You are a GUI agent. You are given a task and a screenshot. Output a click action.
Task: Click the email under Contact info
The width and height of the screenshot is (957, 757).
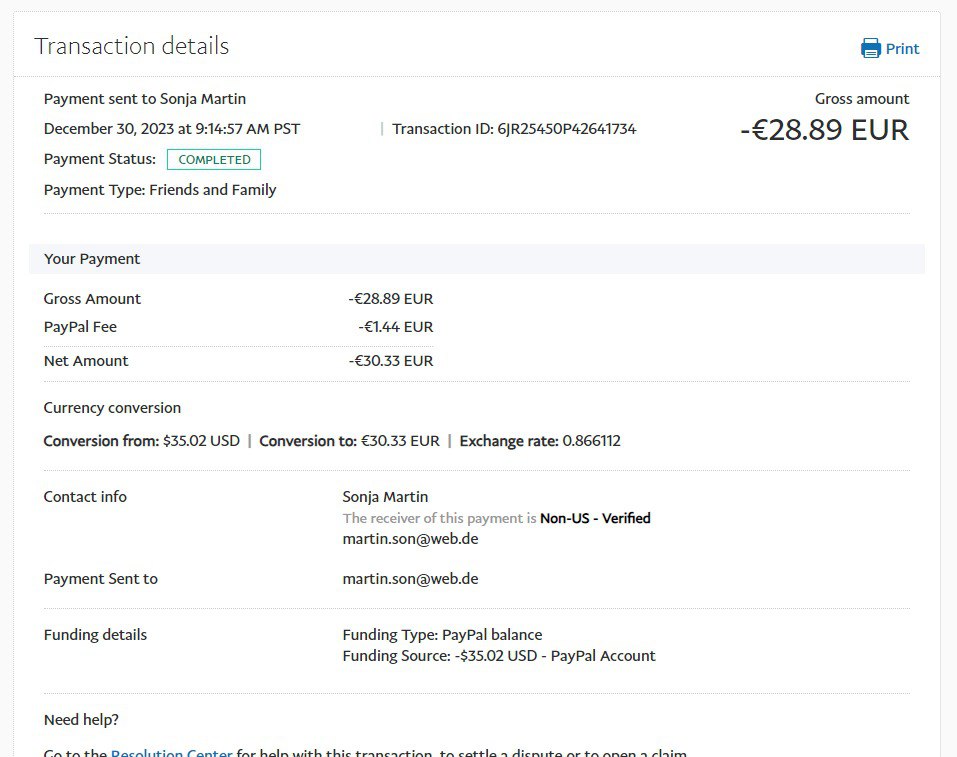pos(410,539)
